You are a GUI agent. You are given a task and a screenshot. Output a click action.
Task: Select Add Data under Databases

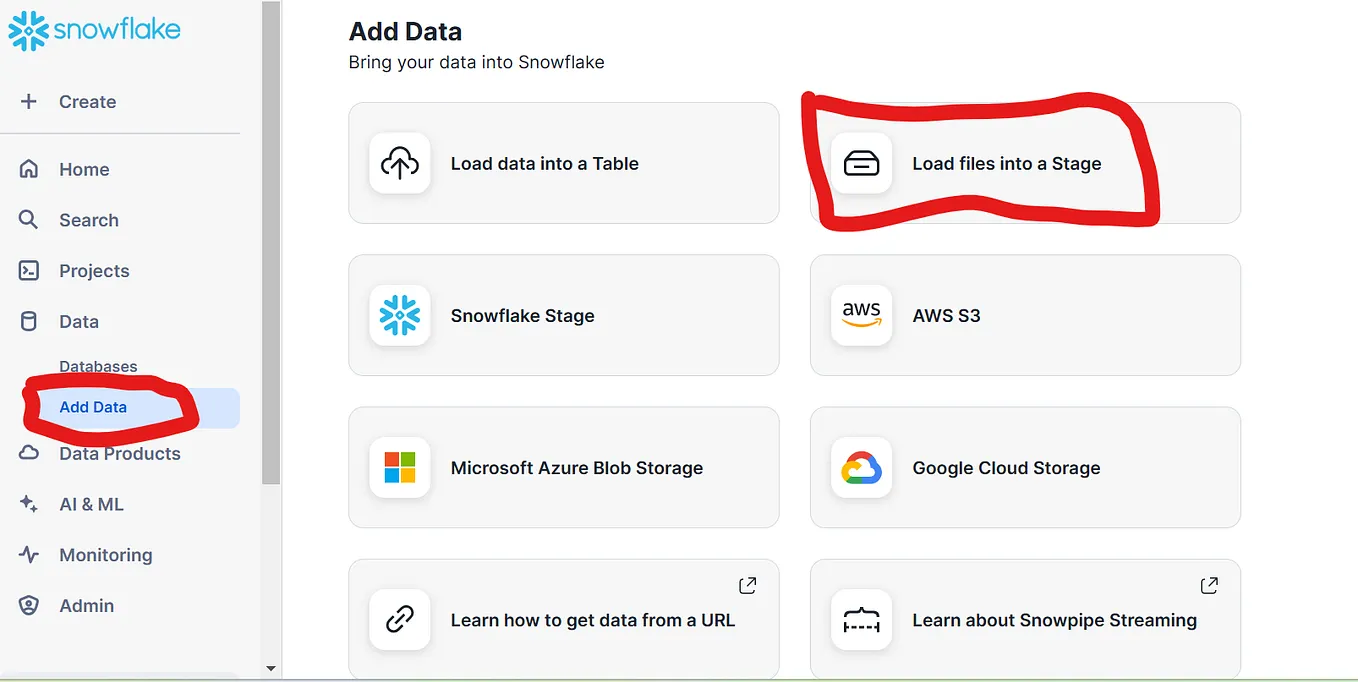click(x=95, y=407)
